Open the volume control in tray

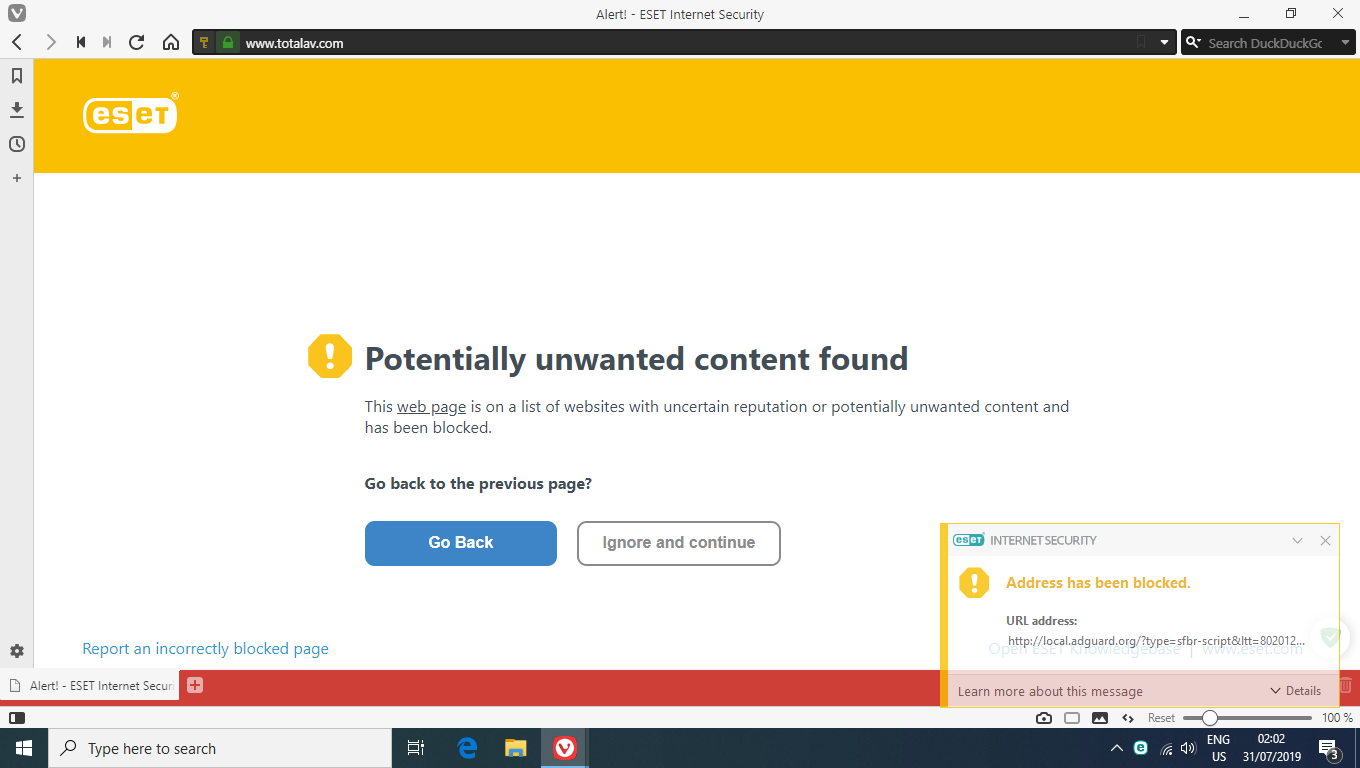pos(1189,748)
